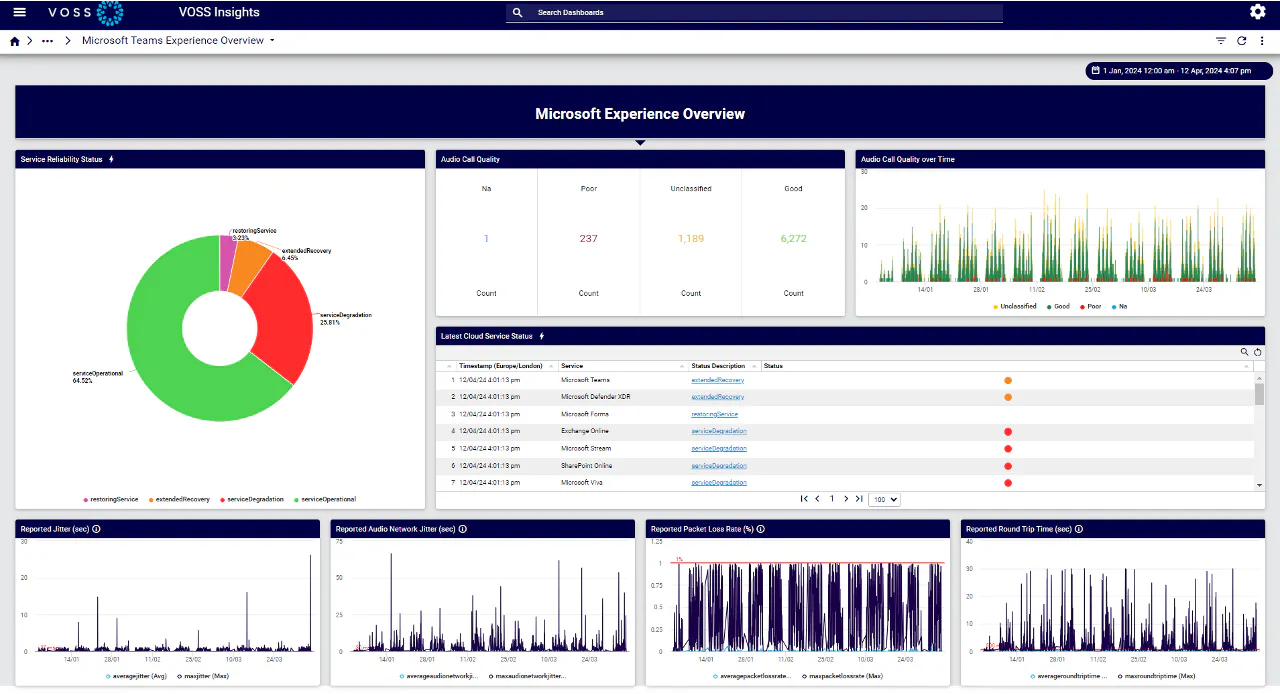Click the VOSS logo

pos(86,13)
